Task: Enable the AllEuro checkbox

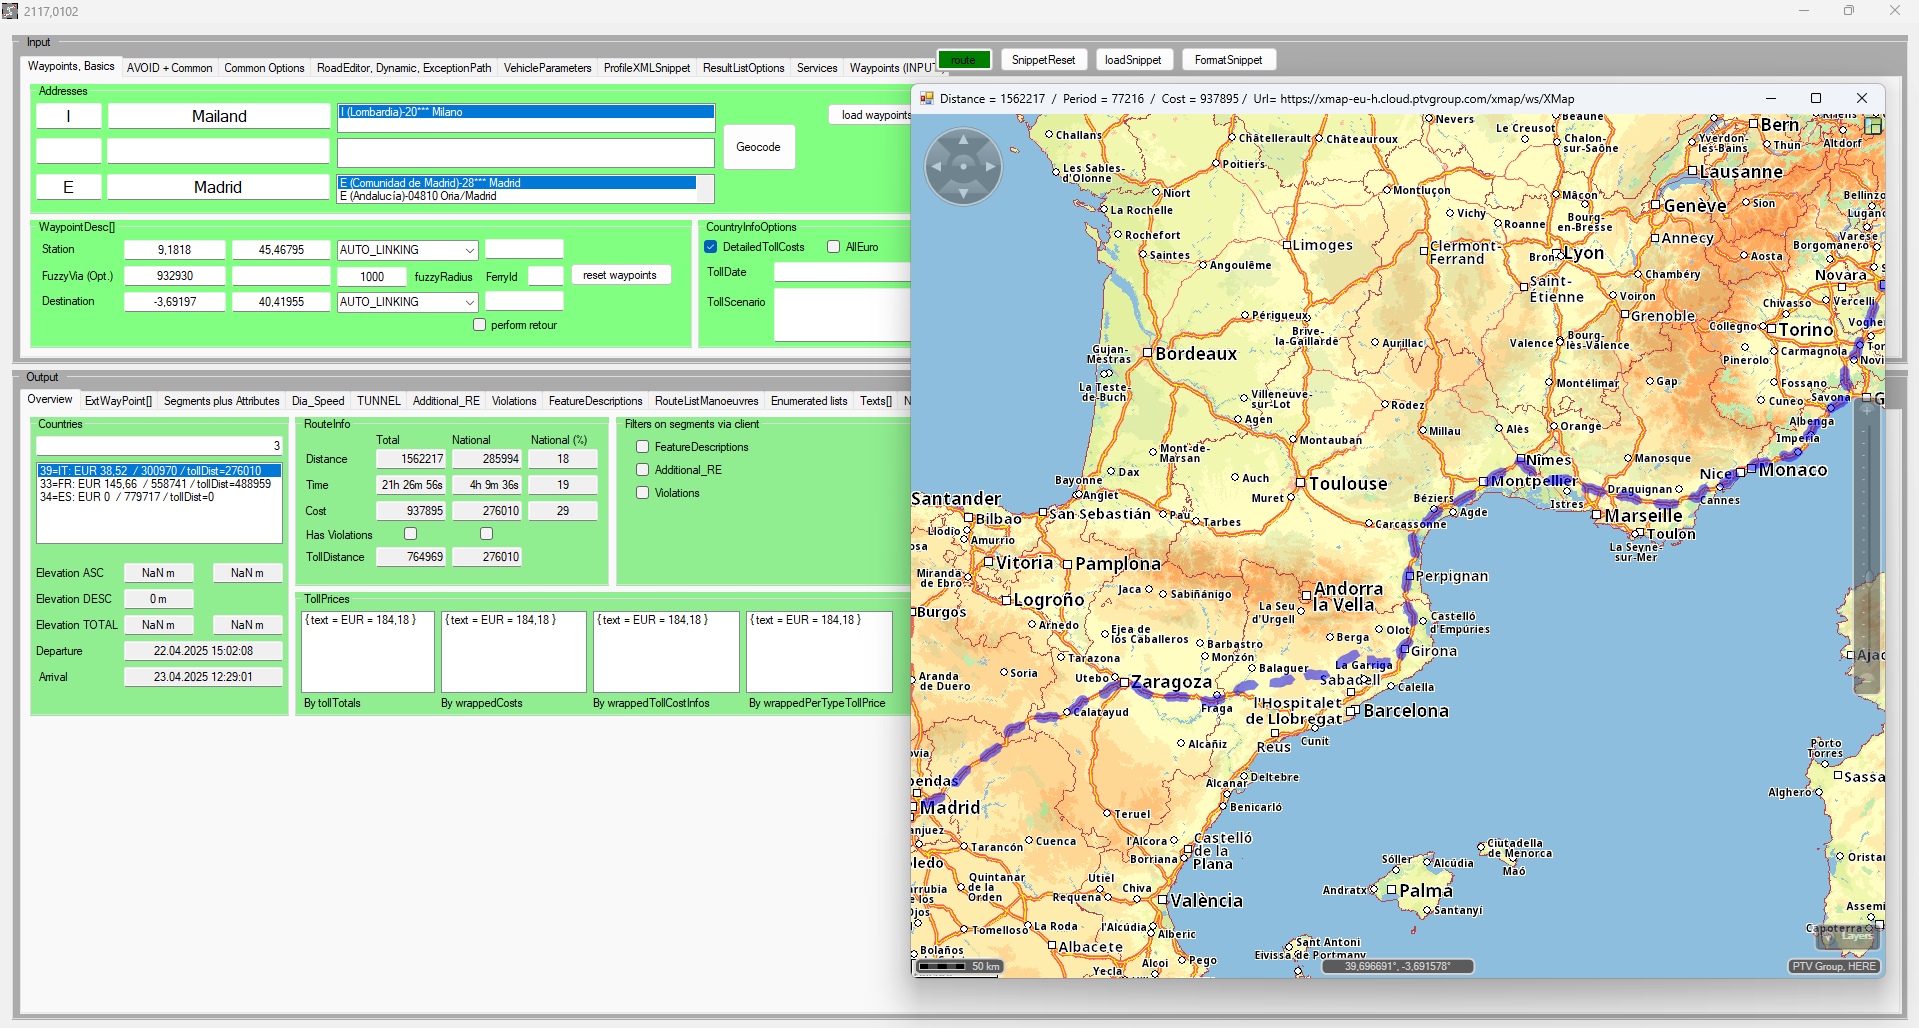Action: pos(833,247)
